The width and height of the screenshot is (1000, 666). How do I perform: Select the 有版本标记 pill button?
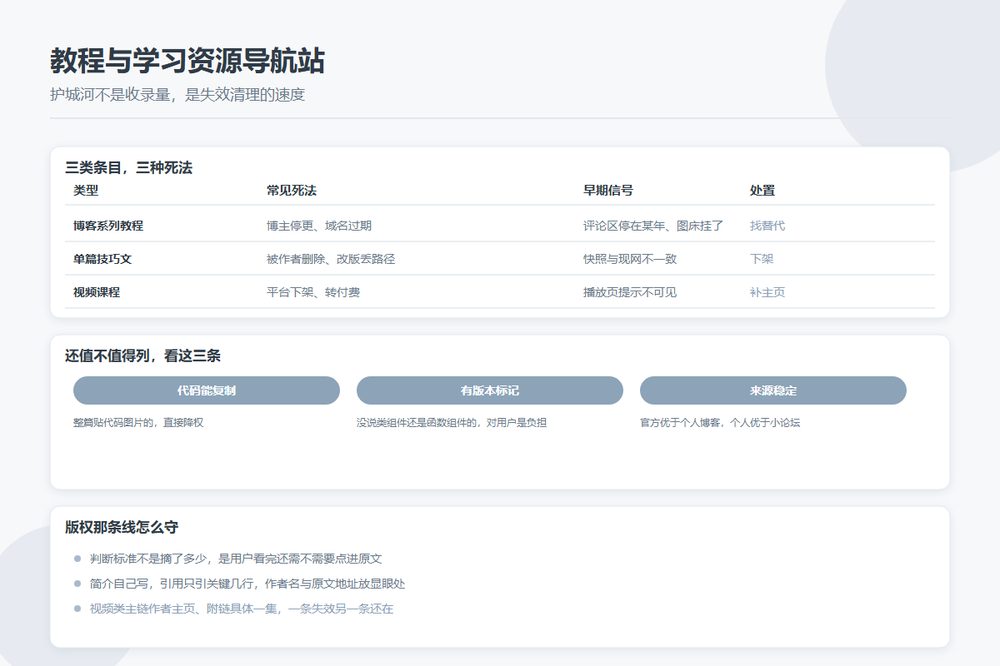click(489, 390)
